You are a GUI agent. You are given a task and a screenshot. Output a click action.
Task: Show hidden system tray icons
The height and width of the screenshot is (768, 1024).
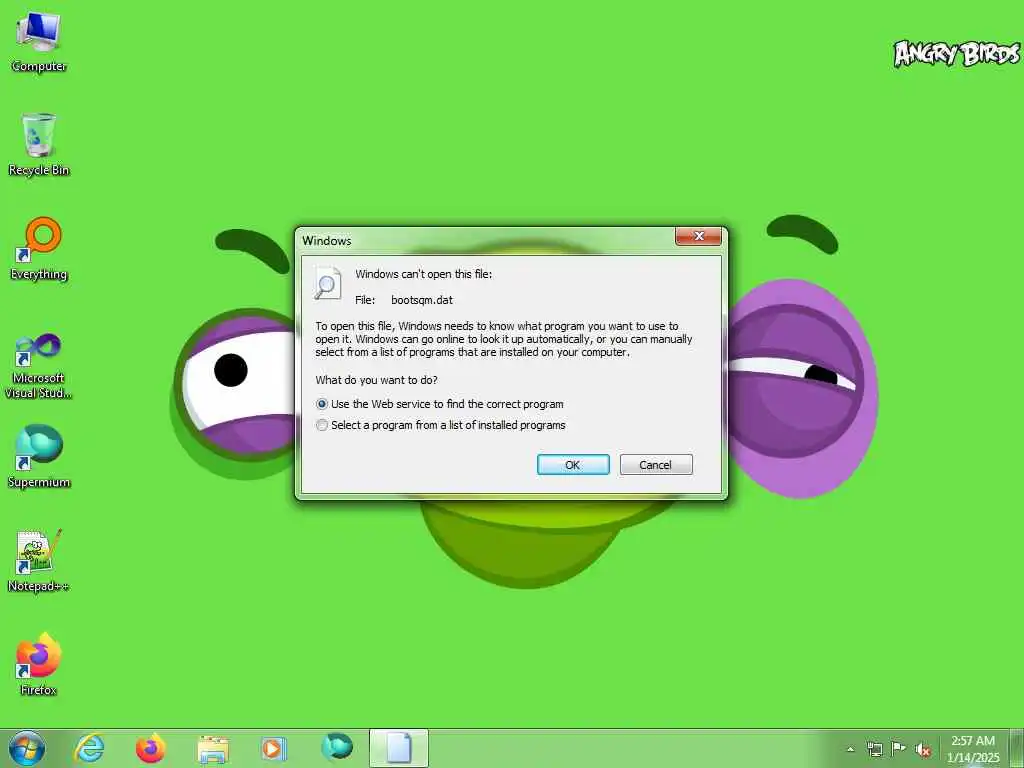point(850,749)
